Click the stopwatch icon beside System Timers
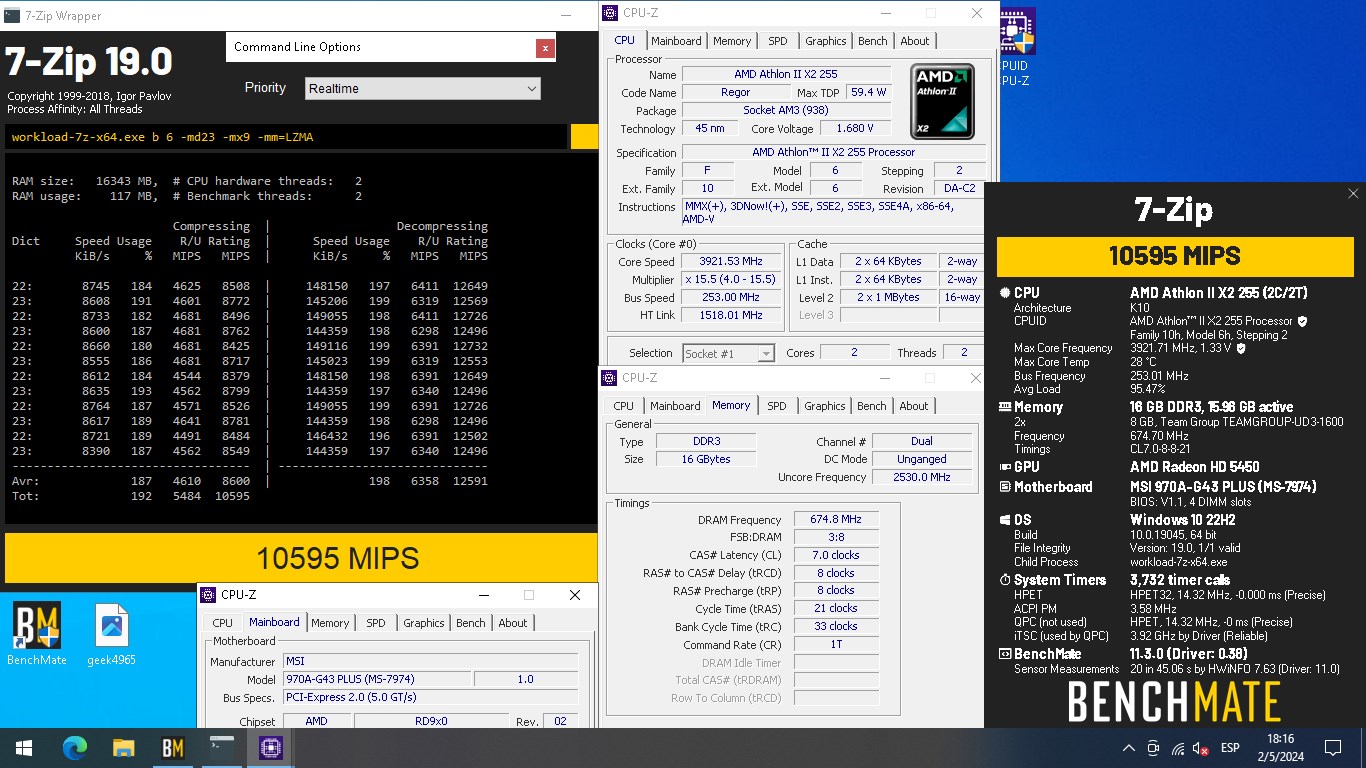The image size is (1366, 768). tap(1005, 580)
